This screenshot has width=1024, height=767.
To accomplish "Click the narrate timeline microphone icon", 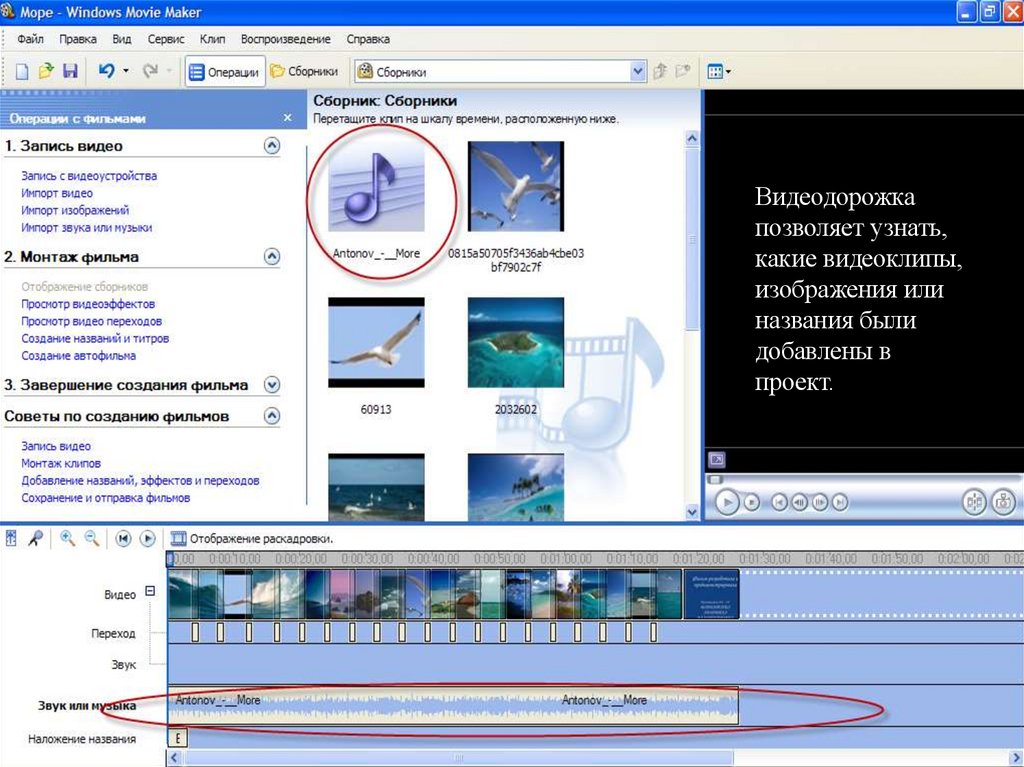I will point(35,538).
